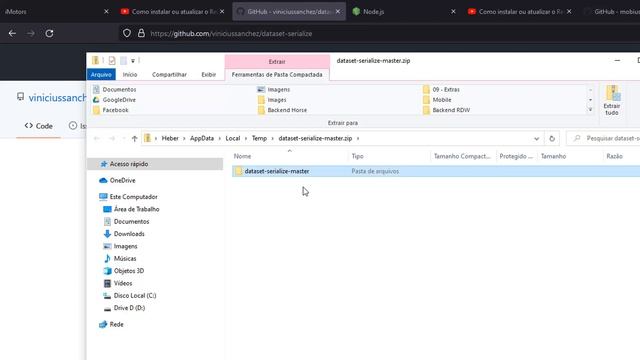Click the Explorer forward arrow

click(111, 139)
